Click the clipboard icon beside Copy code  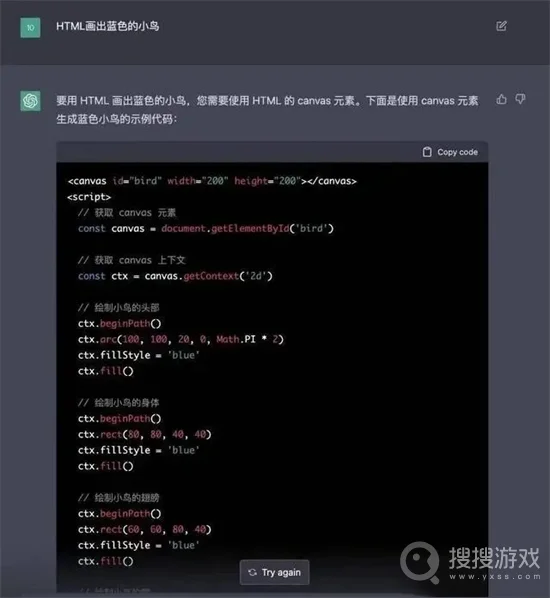pyautogui.click(x=427, y=152)
